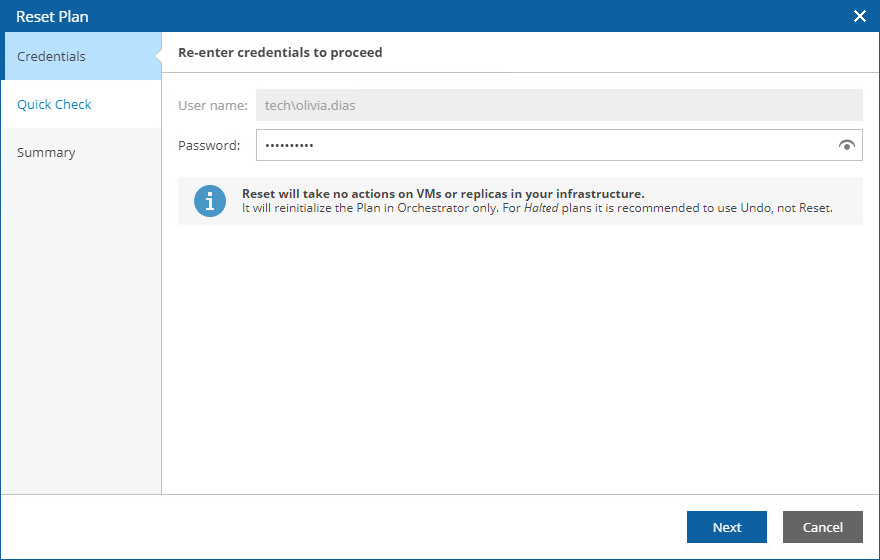
Task: Open the Summary step
Action: [x=46, y=152]
